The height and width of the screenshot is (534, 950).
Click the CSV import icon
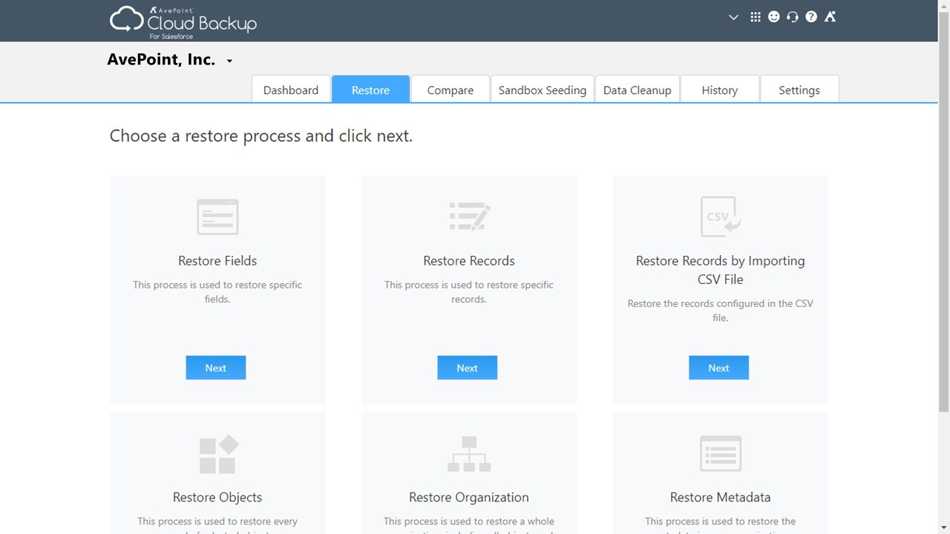(720, 216)
